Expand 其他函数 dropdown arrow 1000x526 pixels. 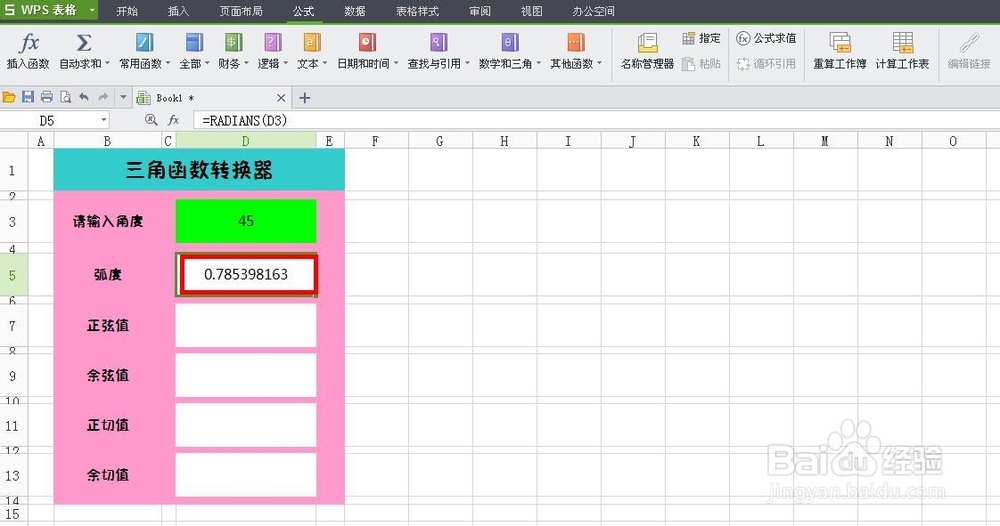tap(599, 64)
